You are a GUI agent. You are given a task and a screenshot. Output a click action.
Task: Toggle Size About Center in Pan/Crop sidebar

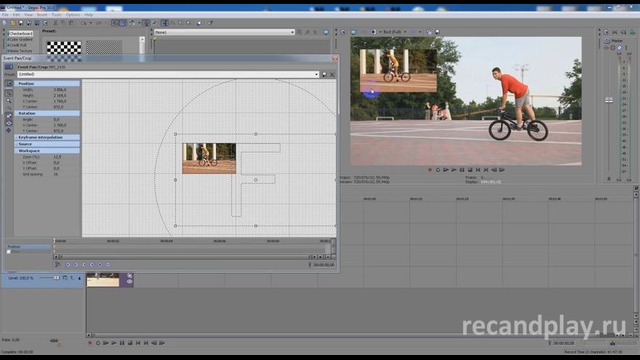(x=9, y=123)
